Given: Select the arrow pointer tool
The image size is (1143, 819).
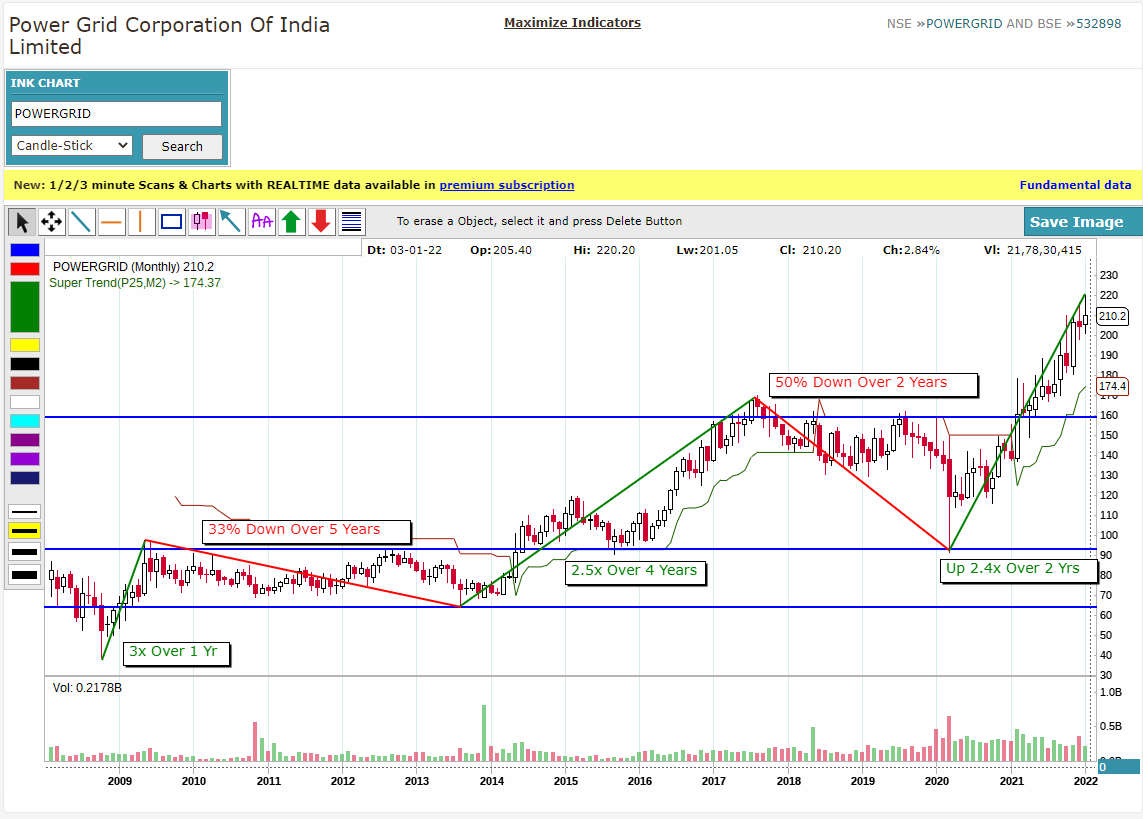Looking at the screenshot, I should coord(23,222).
